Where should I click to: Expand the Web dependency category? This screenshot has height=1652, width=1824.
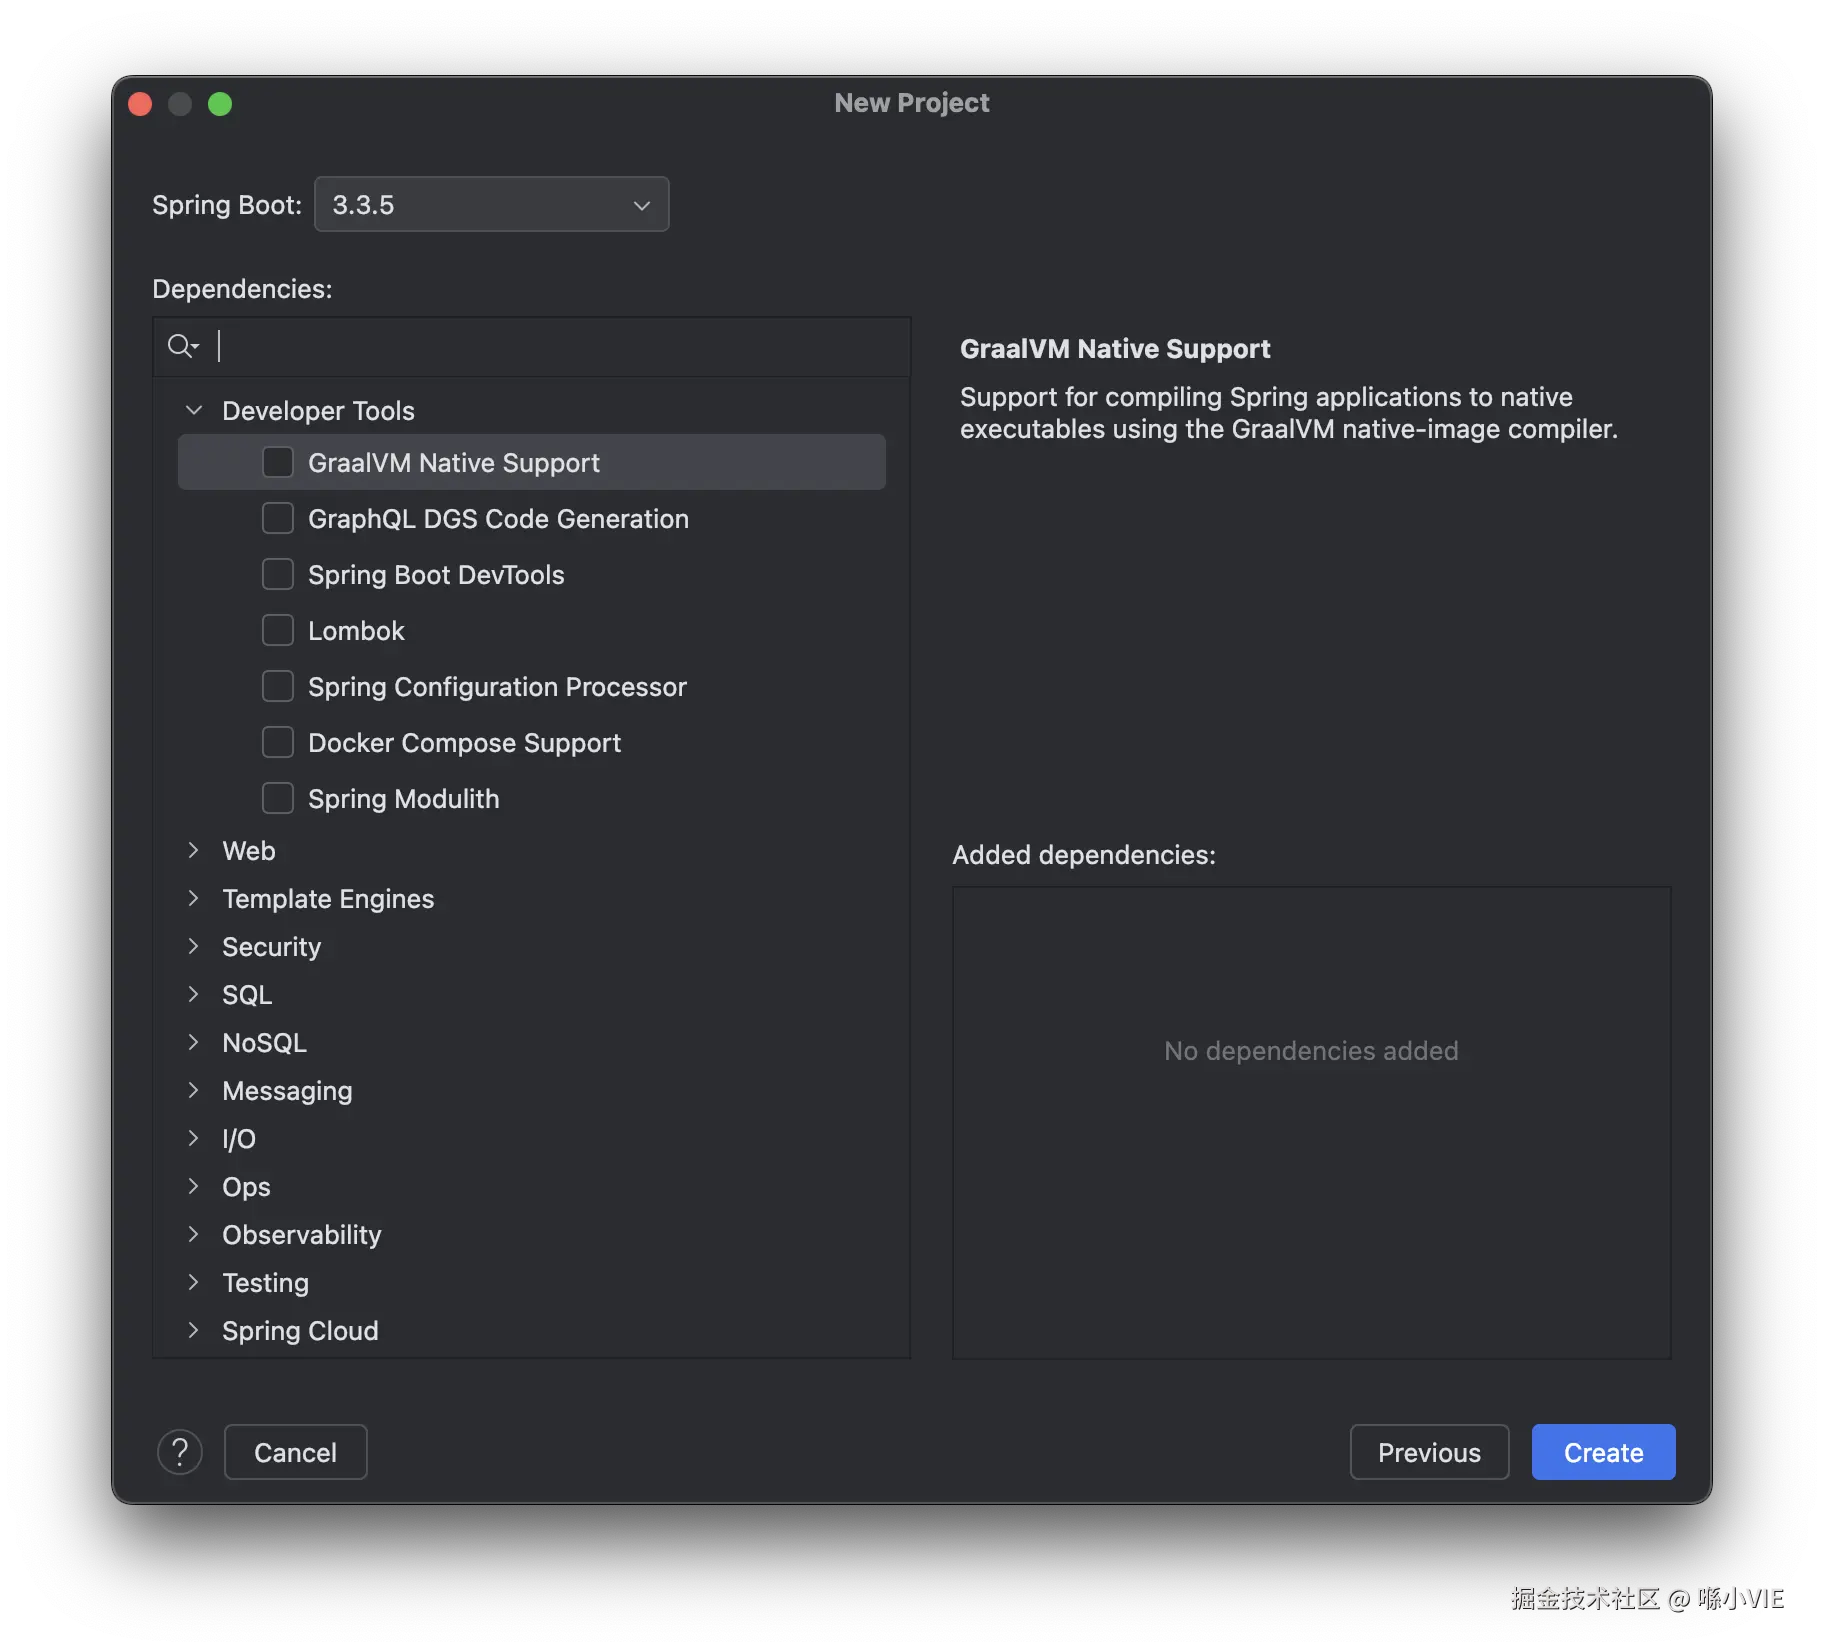click(194, 850)
